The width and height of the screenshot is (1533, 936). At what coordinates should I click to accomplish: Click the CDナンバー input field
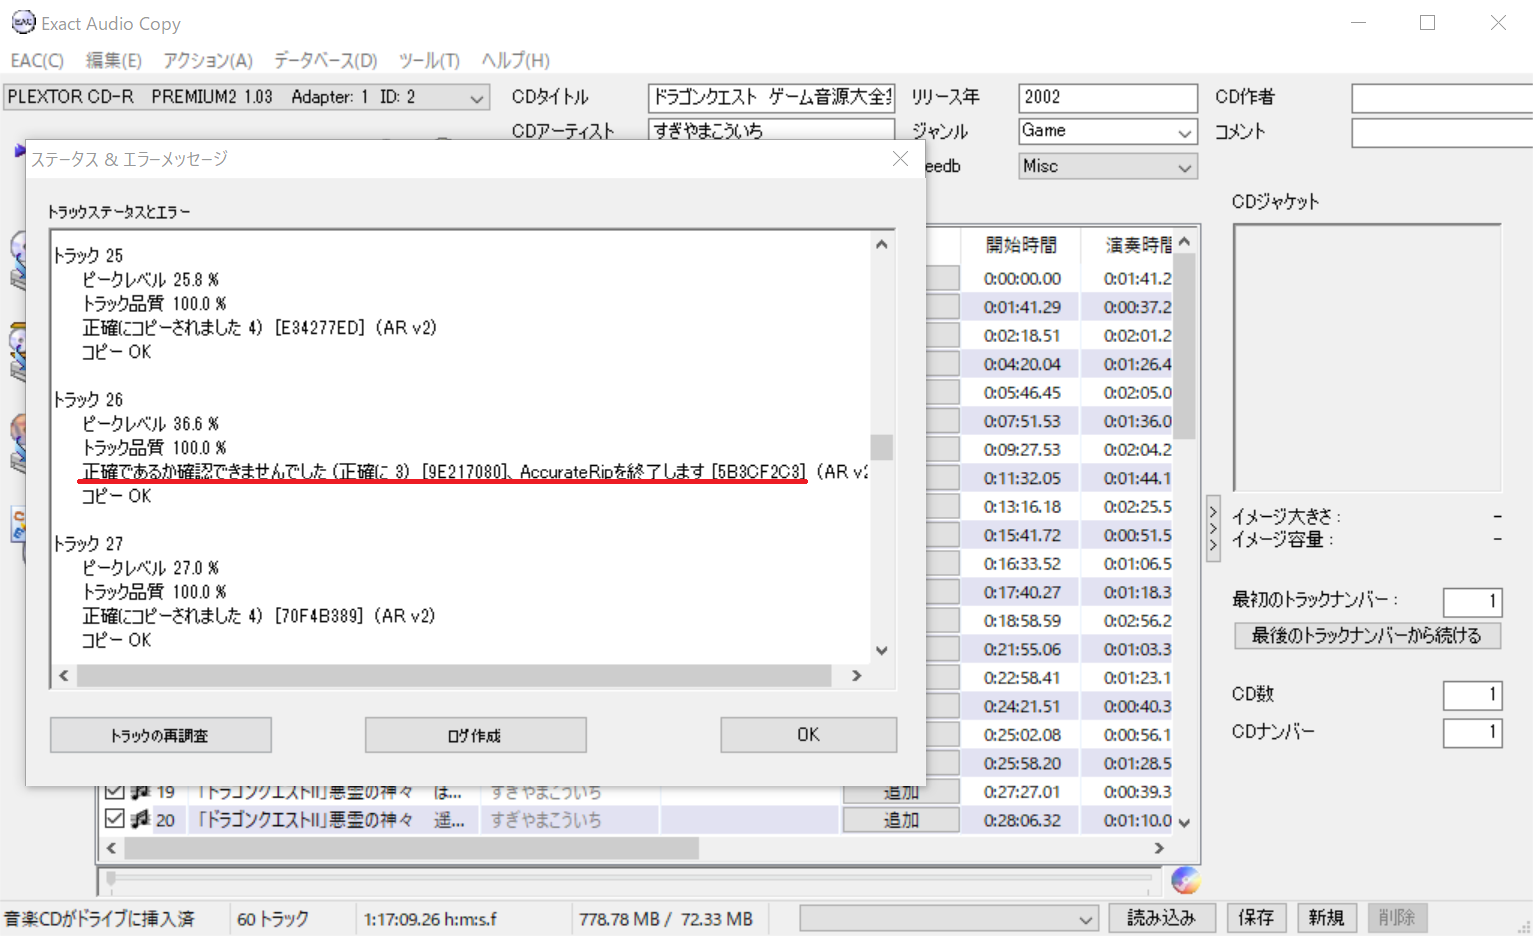(1472, 733)
